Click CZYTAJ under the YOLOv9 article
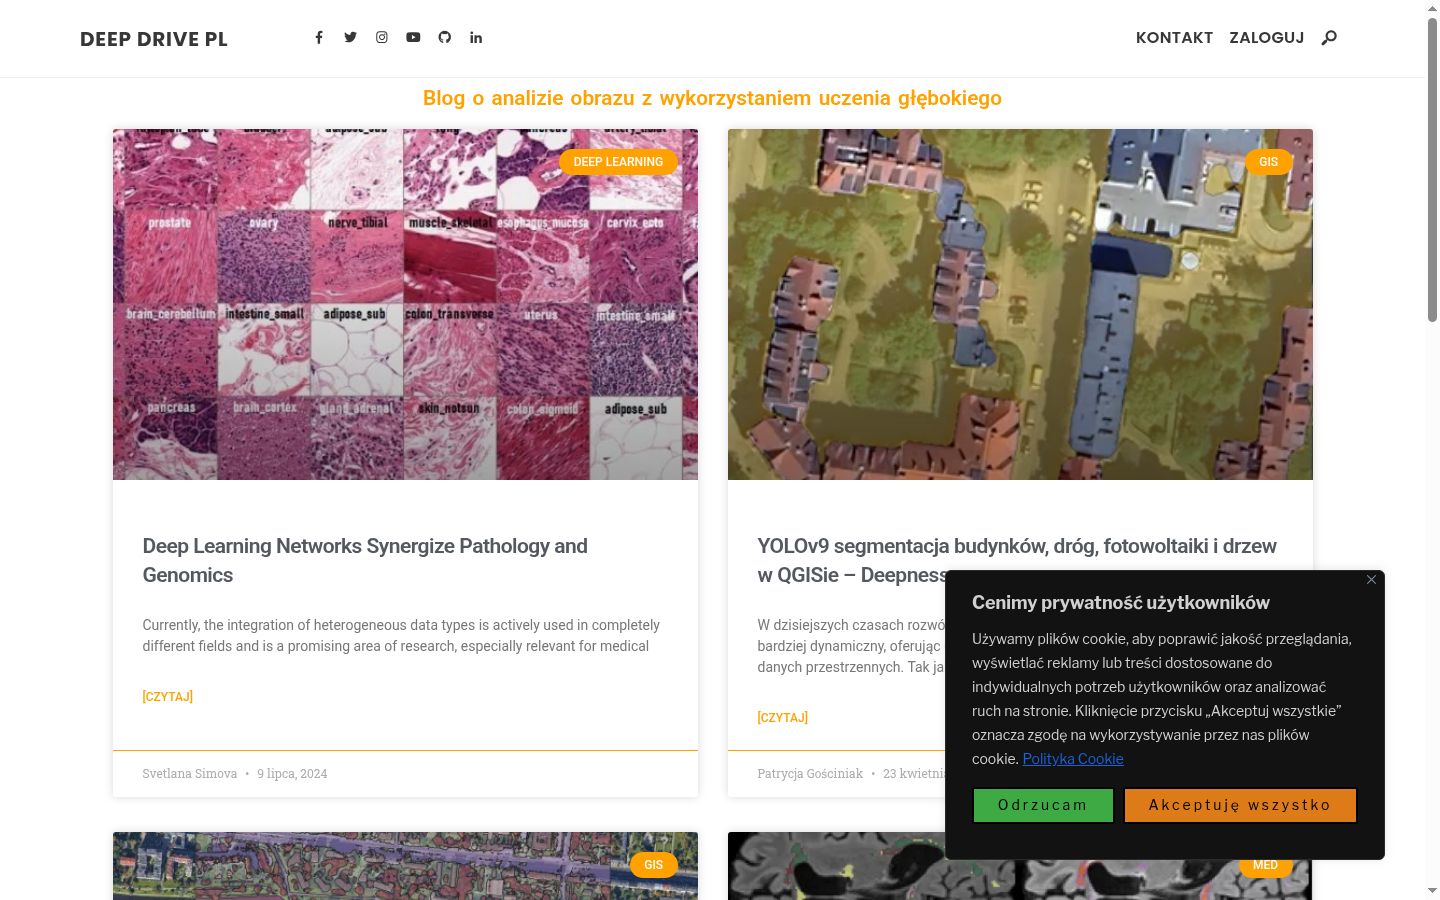This screenshot has width=1440, height=900. tap(782, 717)
